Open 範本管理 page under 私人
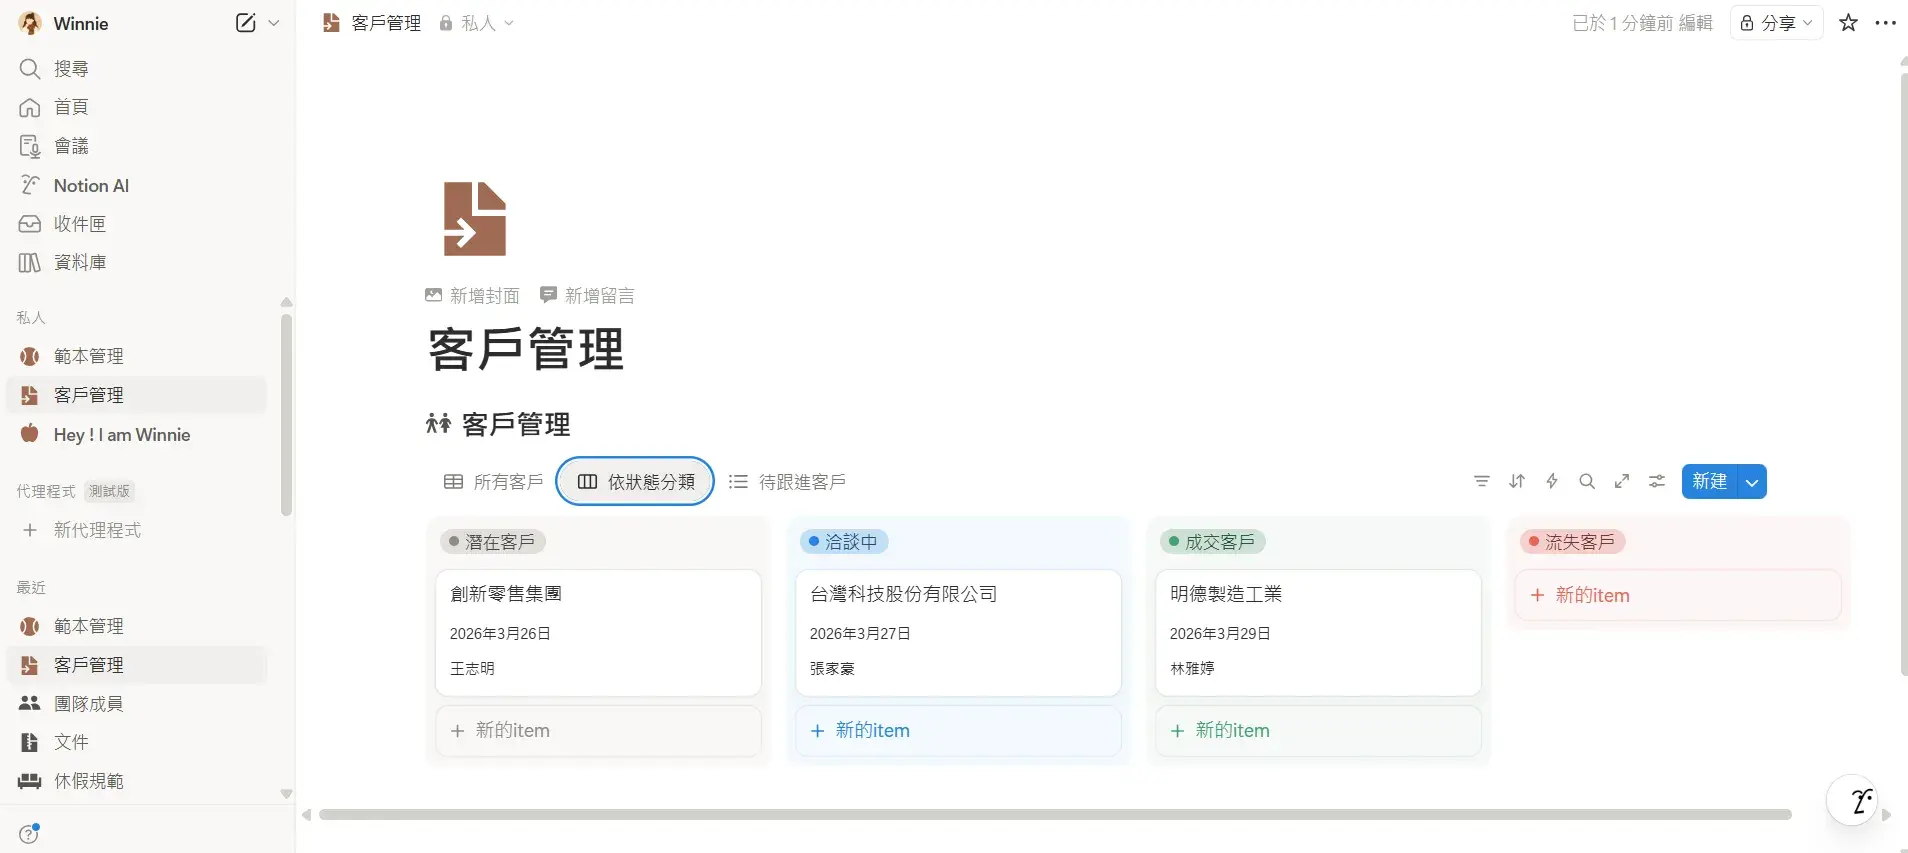This screenshot has height=853, width=1908. point(136,356)
